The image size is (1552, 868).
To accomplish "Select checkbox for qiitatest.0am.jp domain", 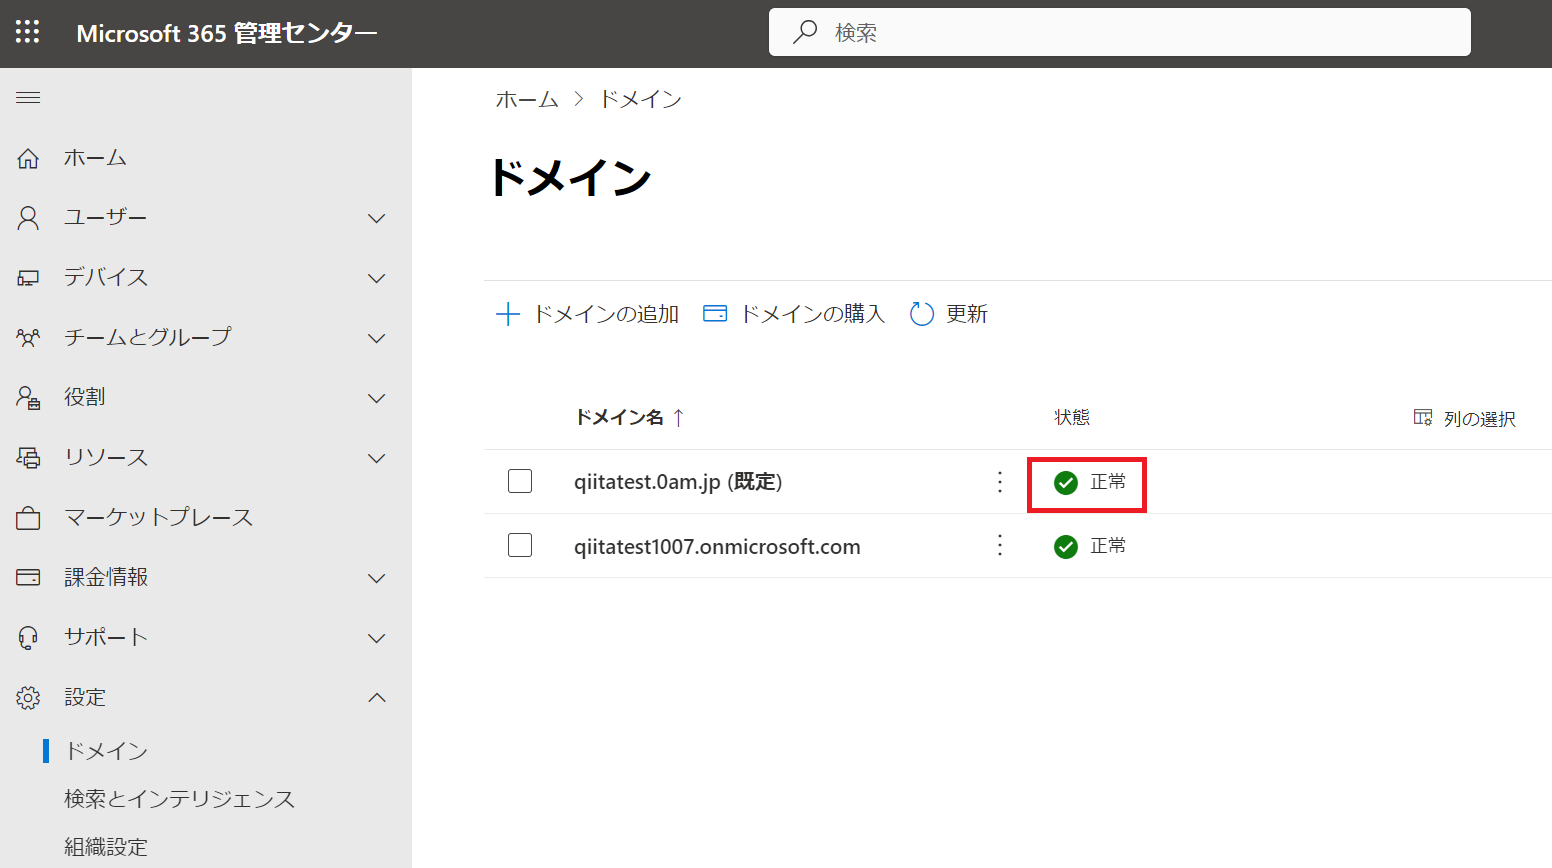I will coord(520,482).
